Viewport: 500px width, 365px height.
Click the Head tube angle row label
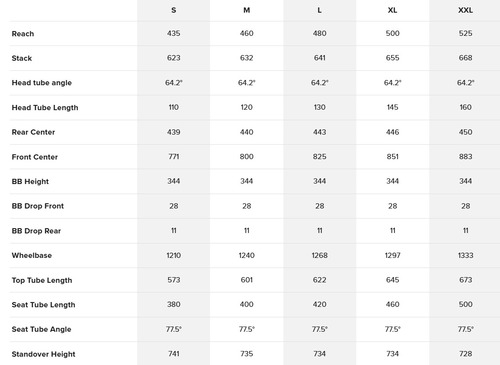(x=42, y=83)
